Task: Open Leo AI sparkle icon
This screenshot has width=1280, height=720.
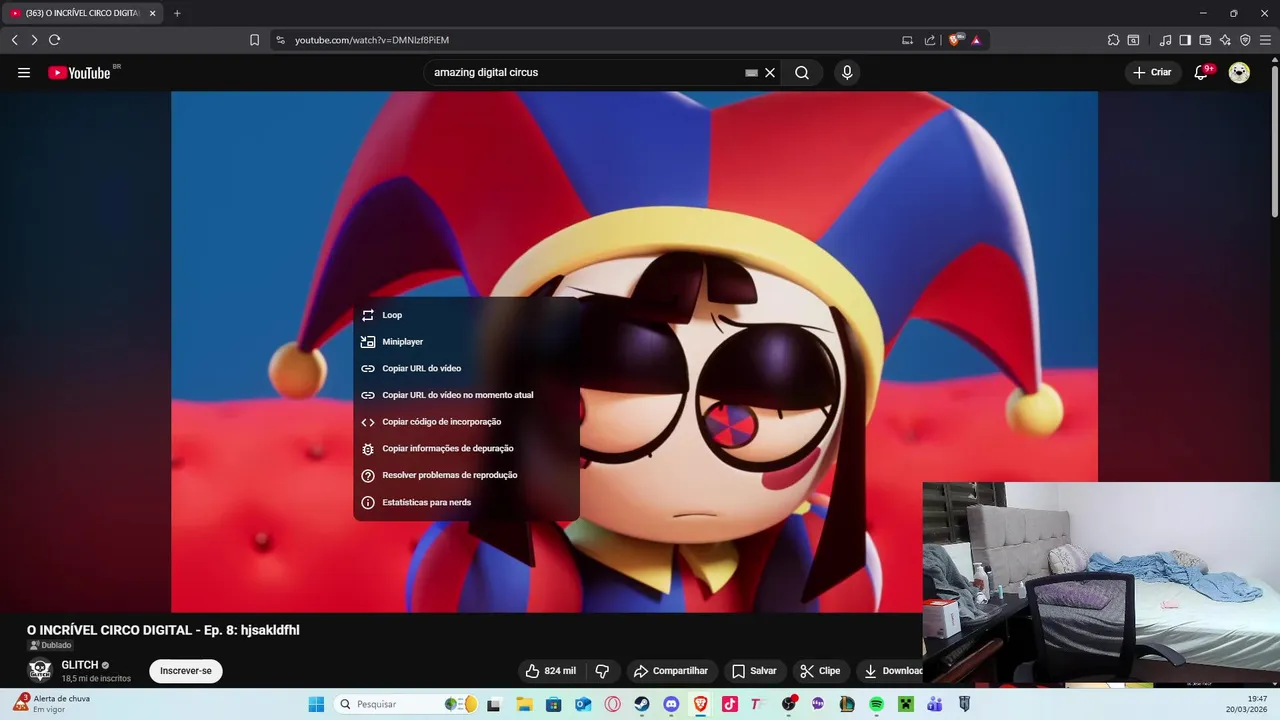Action: 1225,40
